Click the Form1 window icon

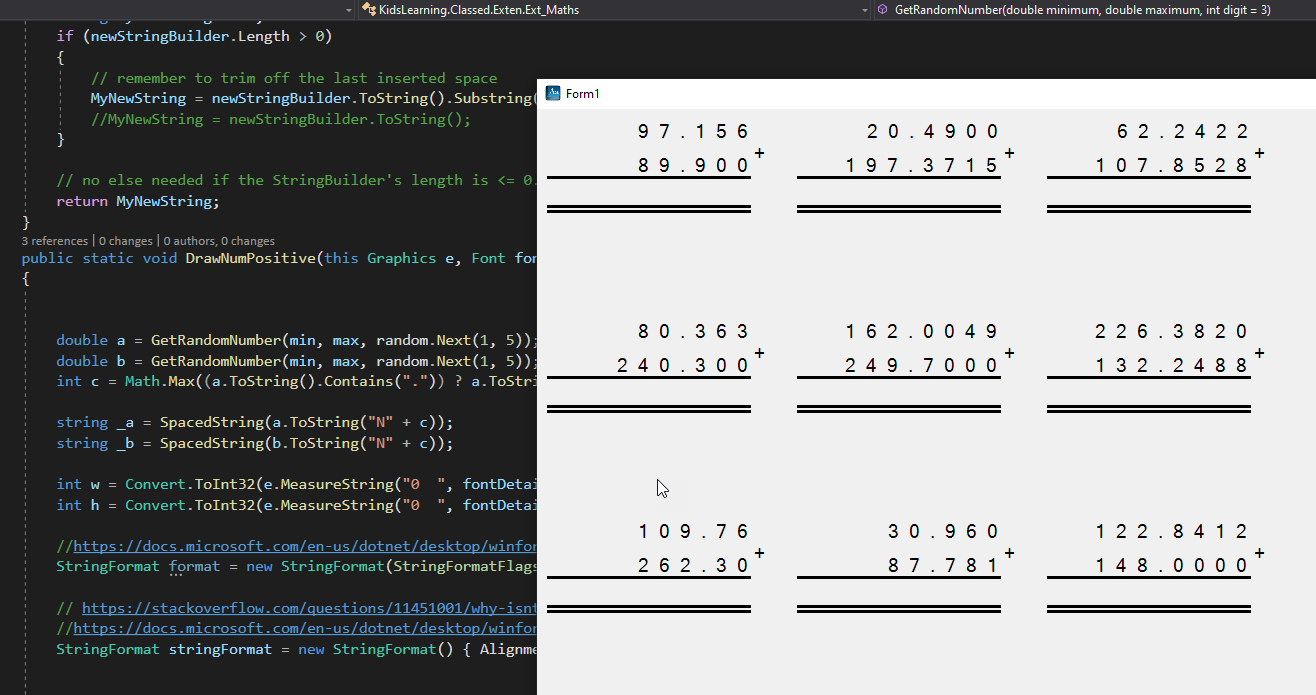click(x=553, y=94)
